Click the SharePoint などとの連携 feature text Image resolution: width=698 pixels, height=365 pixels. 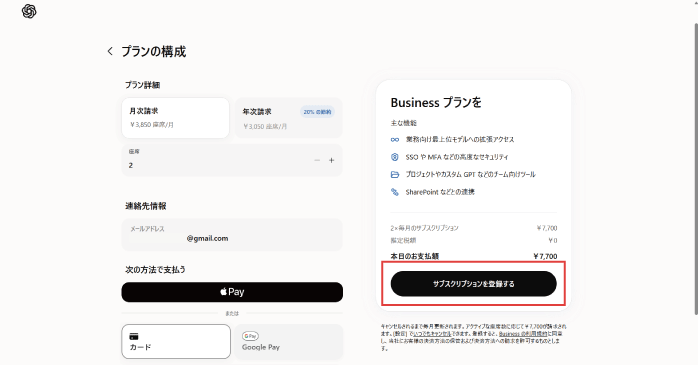click(x=440, y=192)
